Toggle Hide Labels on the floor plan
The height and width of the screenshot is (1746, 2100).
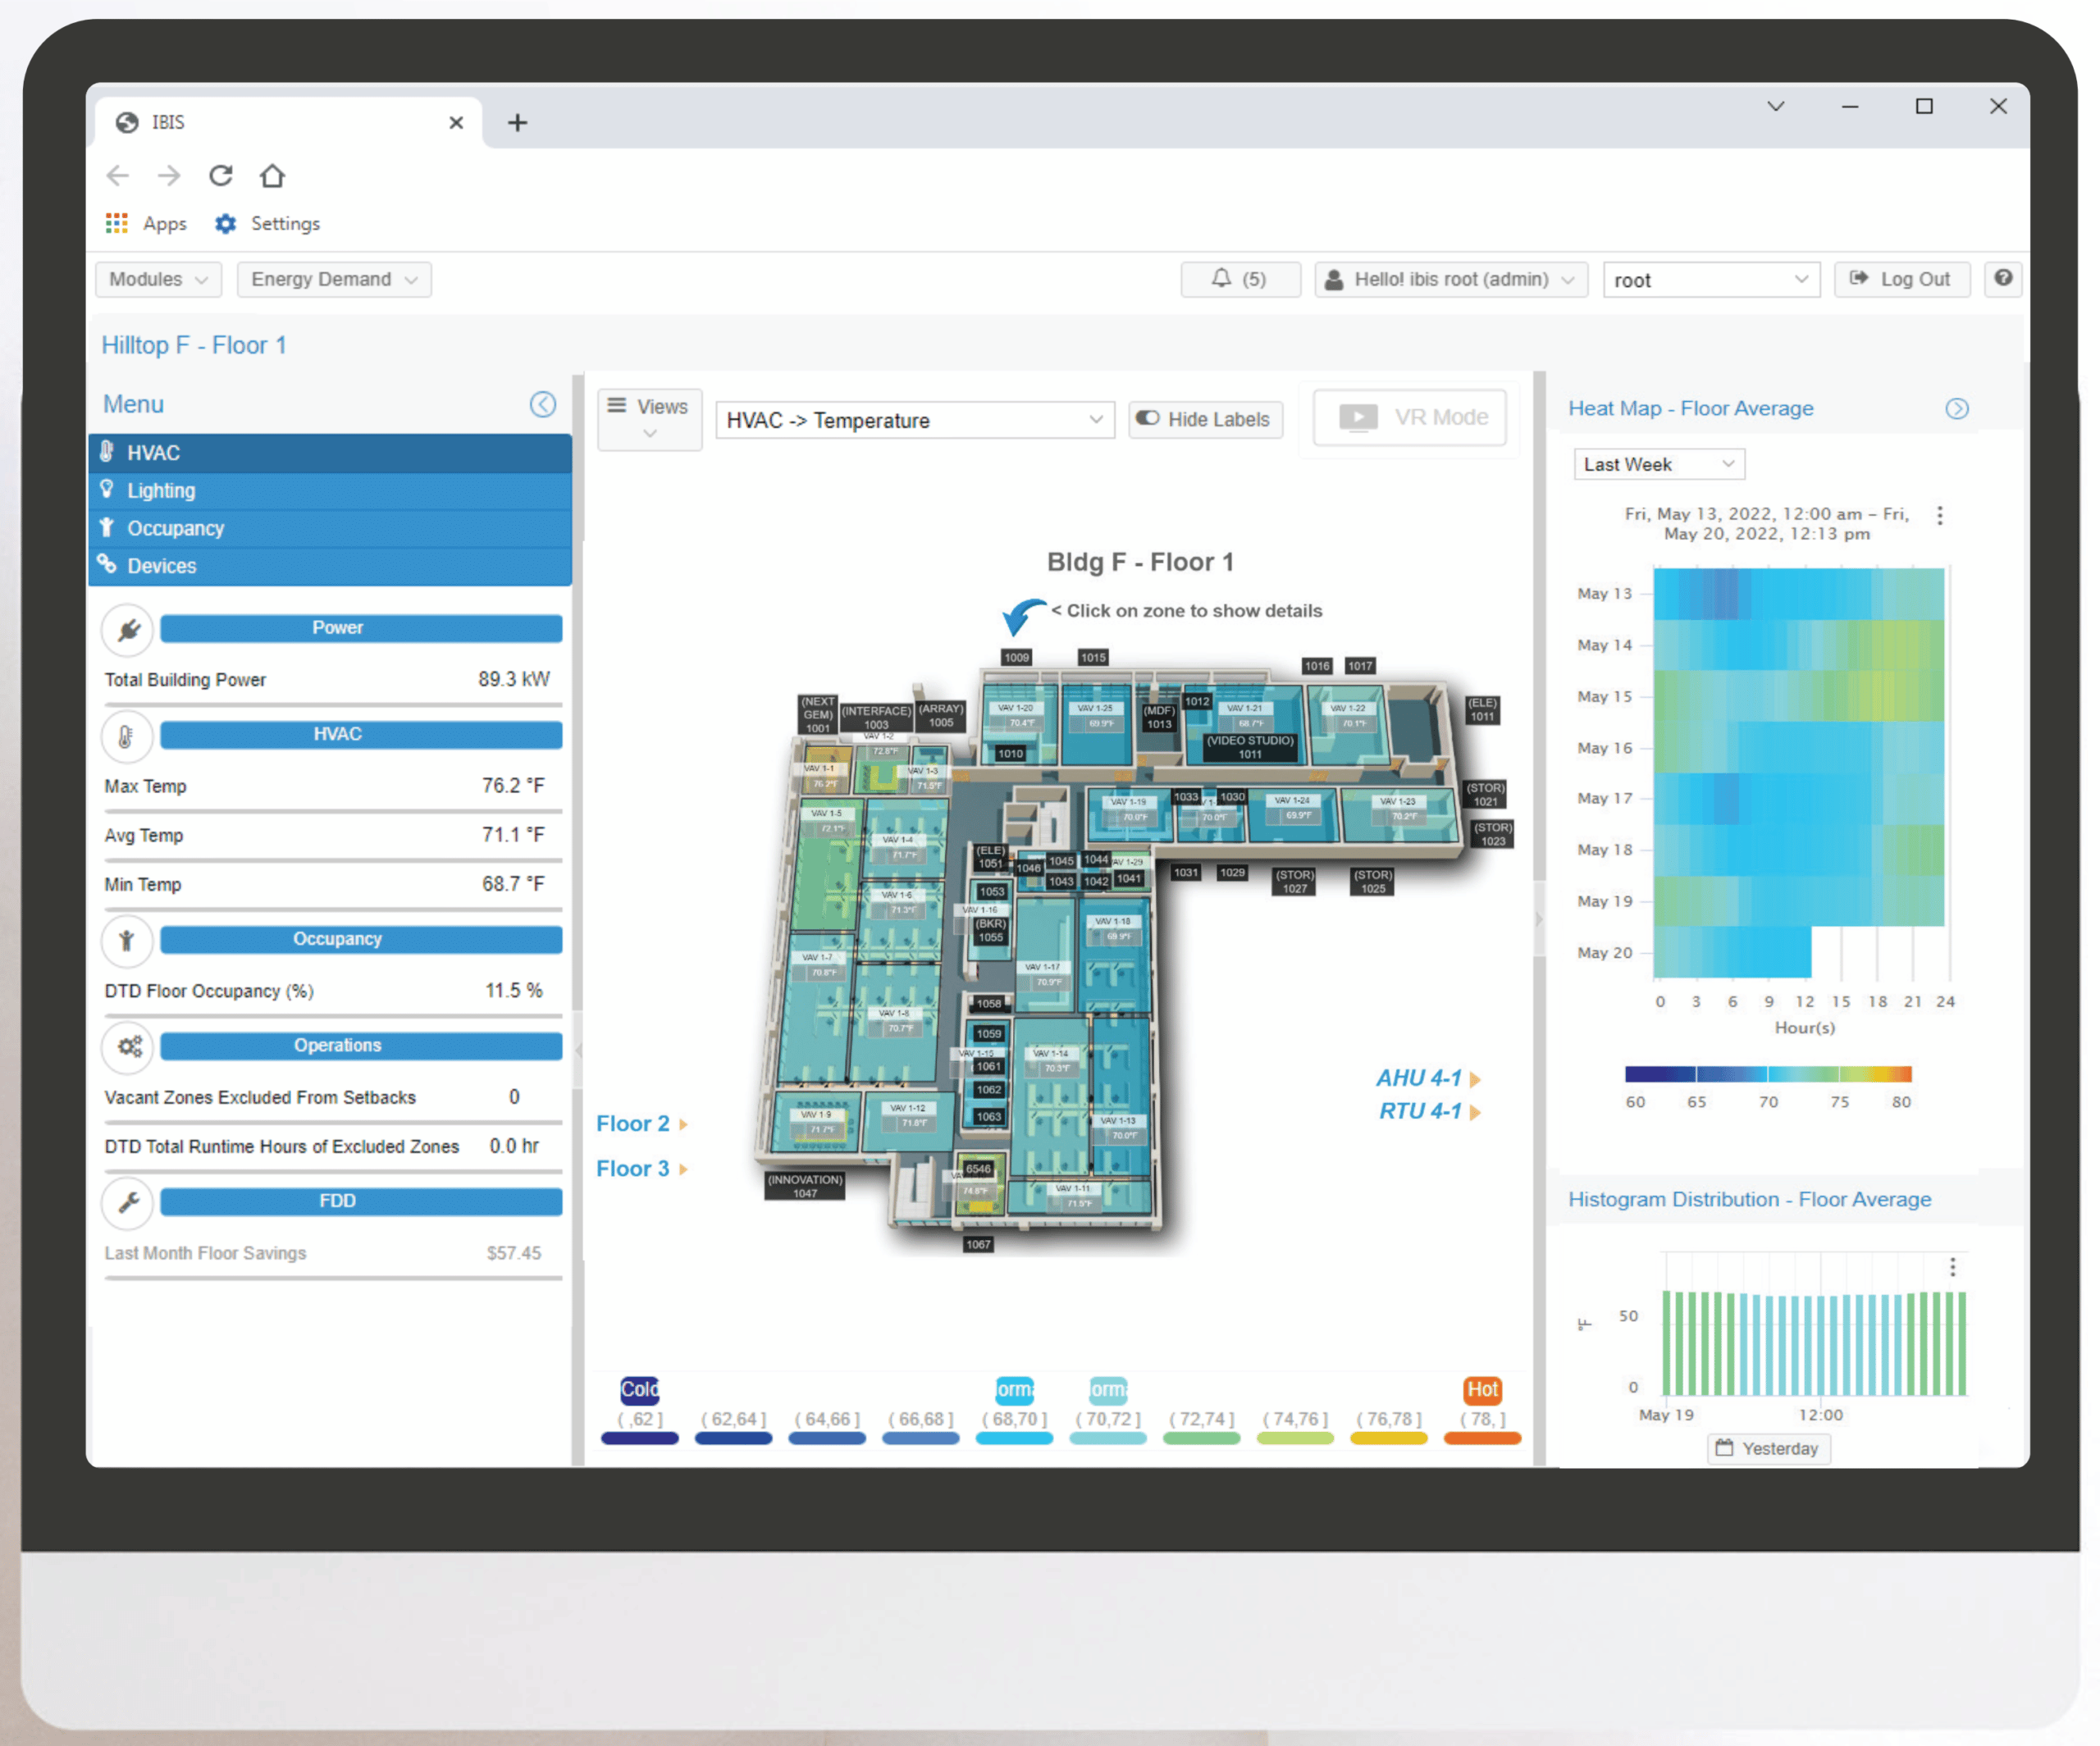pyautogui.click(x=1205, y=419)
